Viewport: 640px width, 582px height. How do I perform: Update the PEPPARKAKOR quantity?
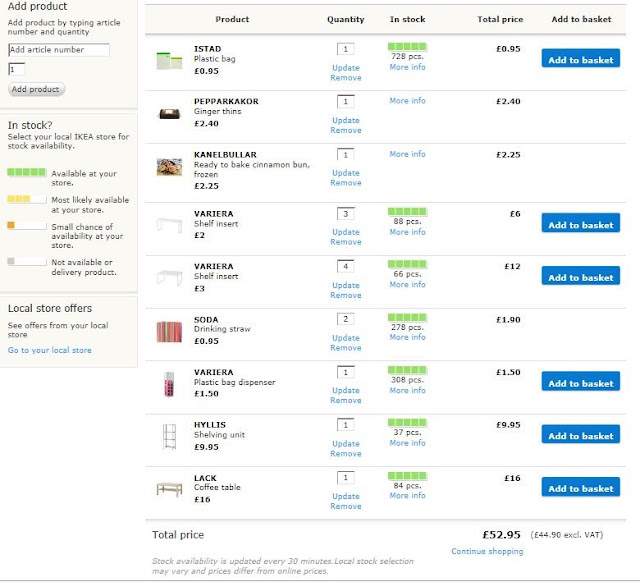(x=346, y=120)
